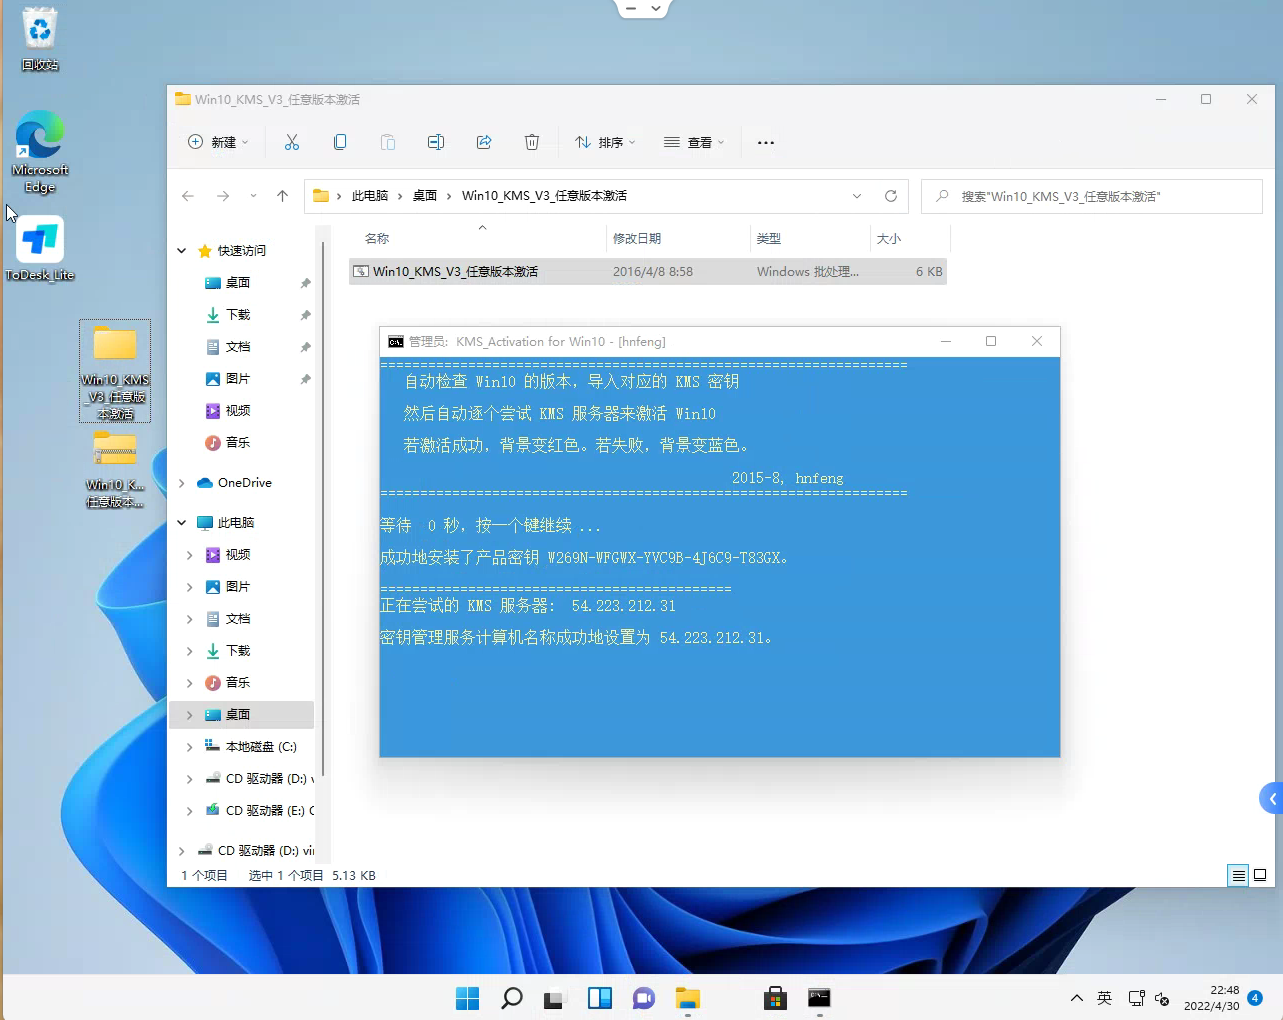The image size is (1283, 1020).
Task: Open the recent locations chevron
Action: point(253,196)
